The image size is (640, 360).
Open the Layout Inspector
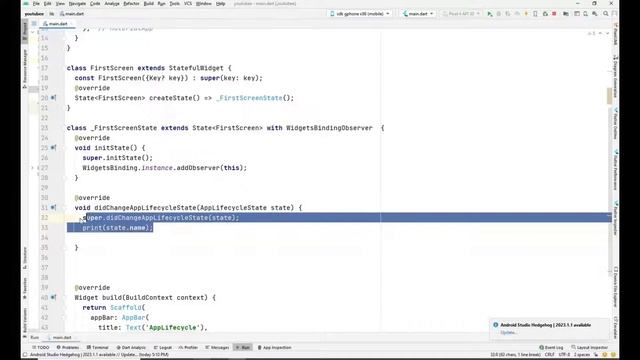tap(589, 347)
